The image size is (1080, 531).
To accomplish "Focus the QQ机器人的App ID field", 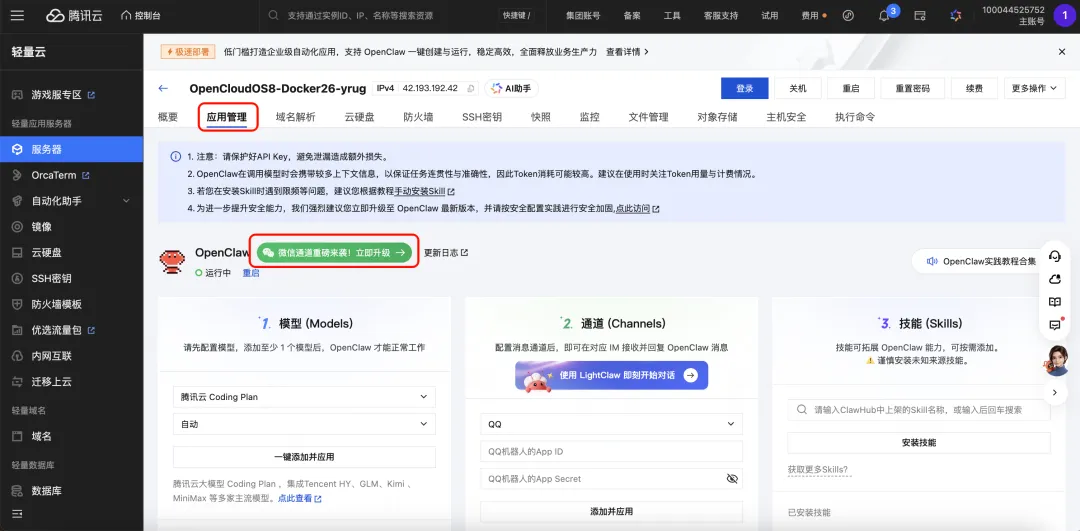I will pos(611,452).
